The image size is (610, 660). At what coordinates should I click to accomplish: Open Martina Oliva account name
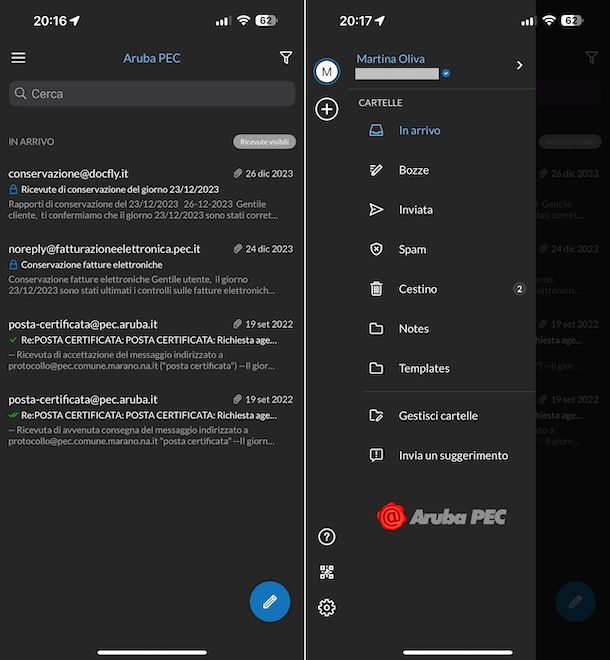point(391,59)
